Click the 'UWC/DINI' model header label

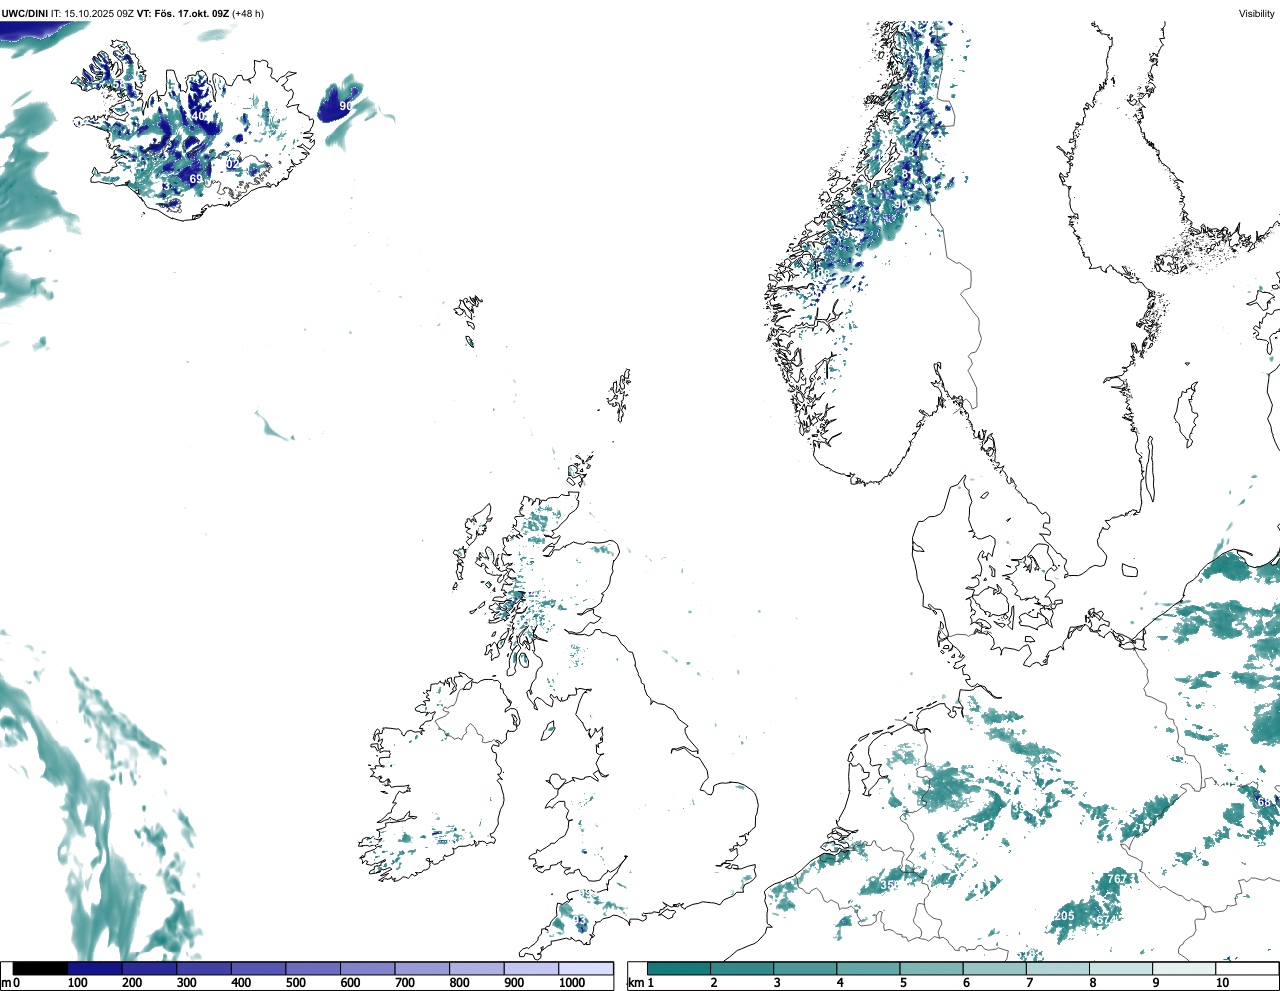pyautogui.click(x=25, y=14)
